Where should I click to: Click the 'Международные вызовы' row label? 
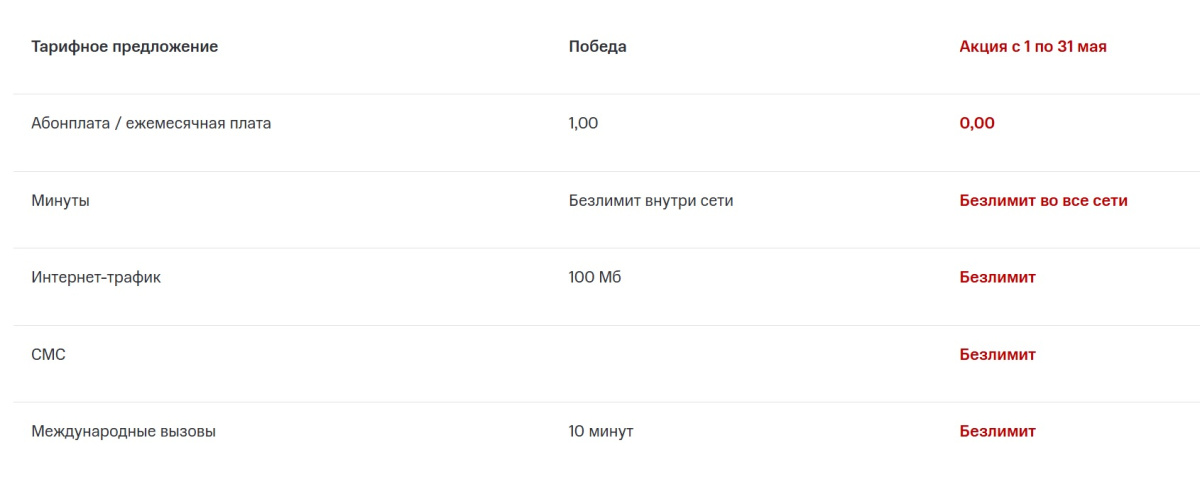123,431
